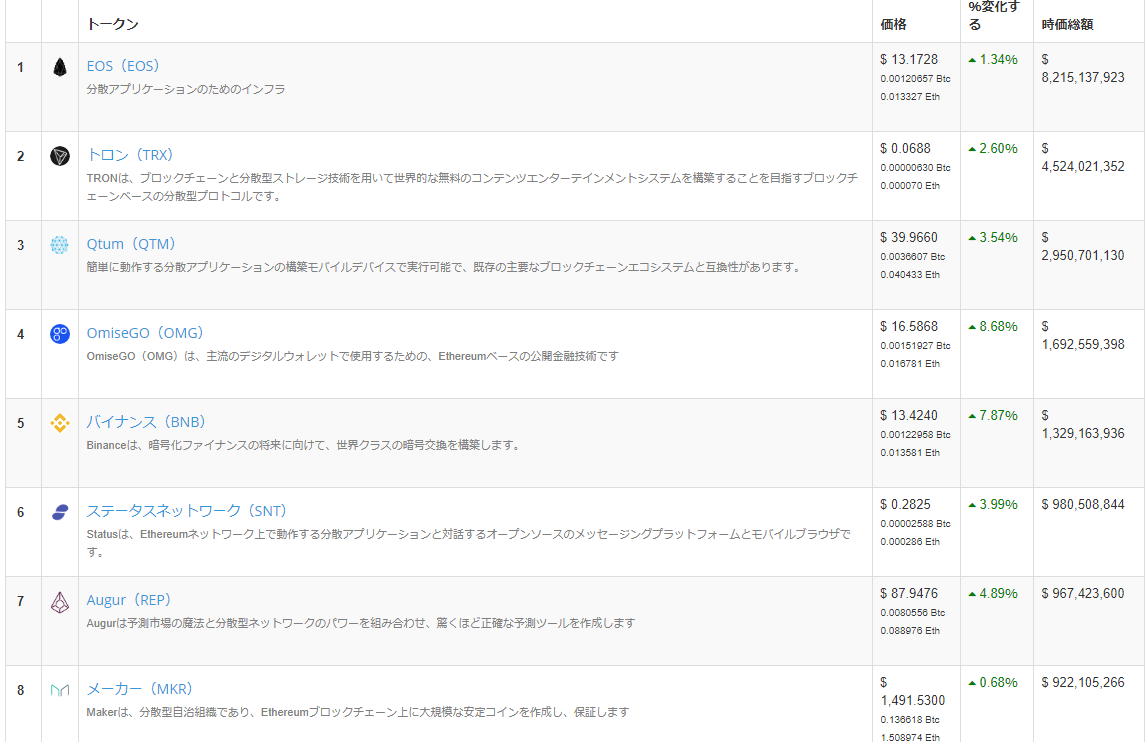The height and width of the screenshot is (742, 1148).
Task: Click the 7.87% change for BNB
Action: (993, 415)
